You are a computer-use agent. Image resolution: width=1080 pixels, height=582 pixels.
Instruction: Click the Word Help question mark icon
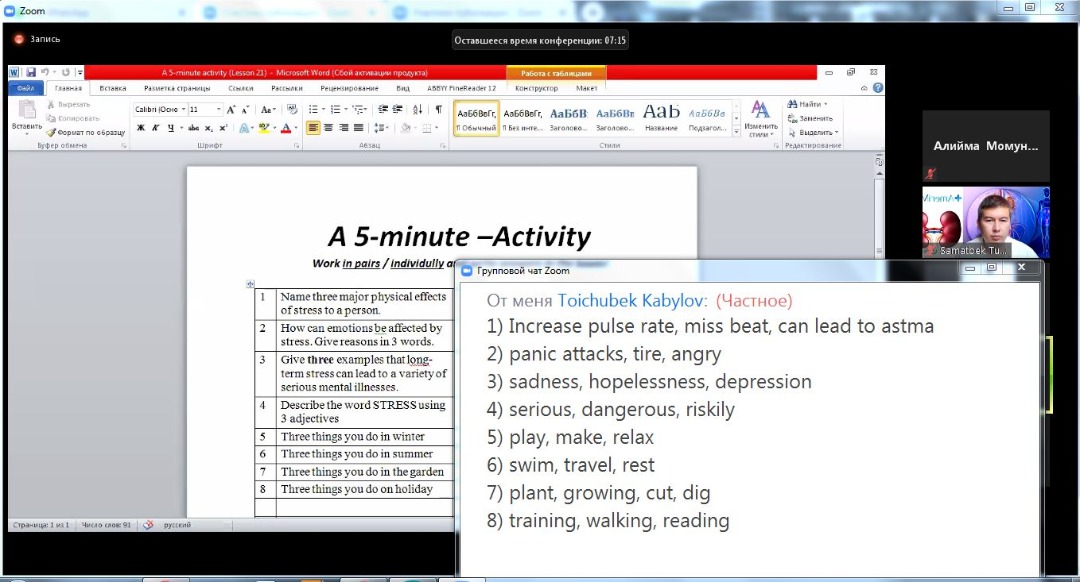(x=877, y=88)
